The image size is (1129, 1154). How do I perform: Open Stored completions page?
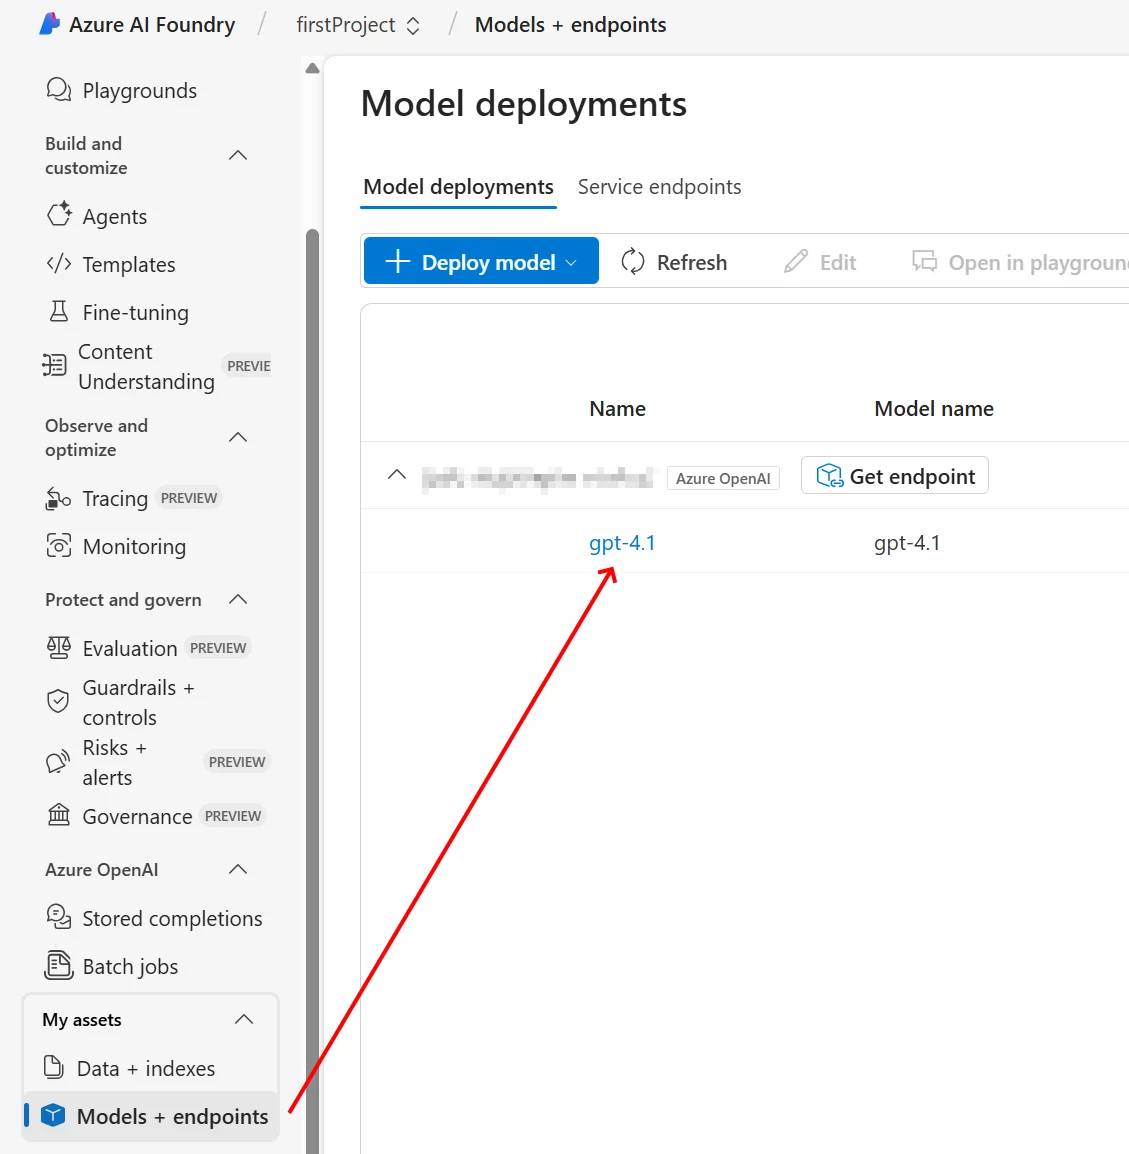point(172,918)
